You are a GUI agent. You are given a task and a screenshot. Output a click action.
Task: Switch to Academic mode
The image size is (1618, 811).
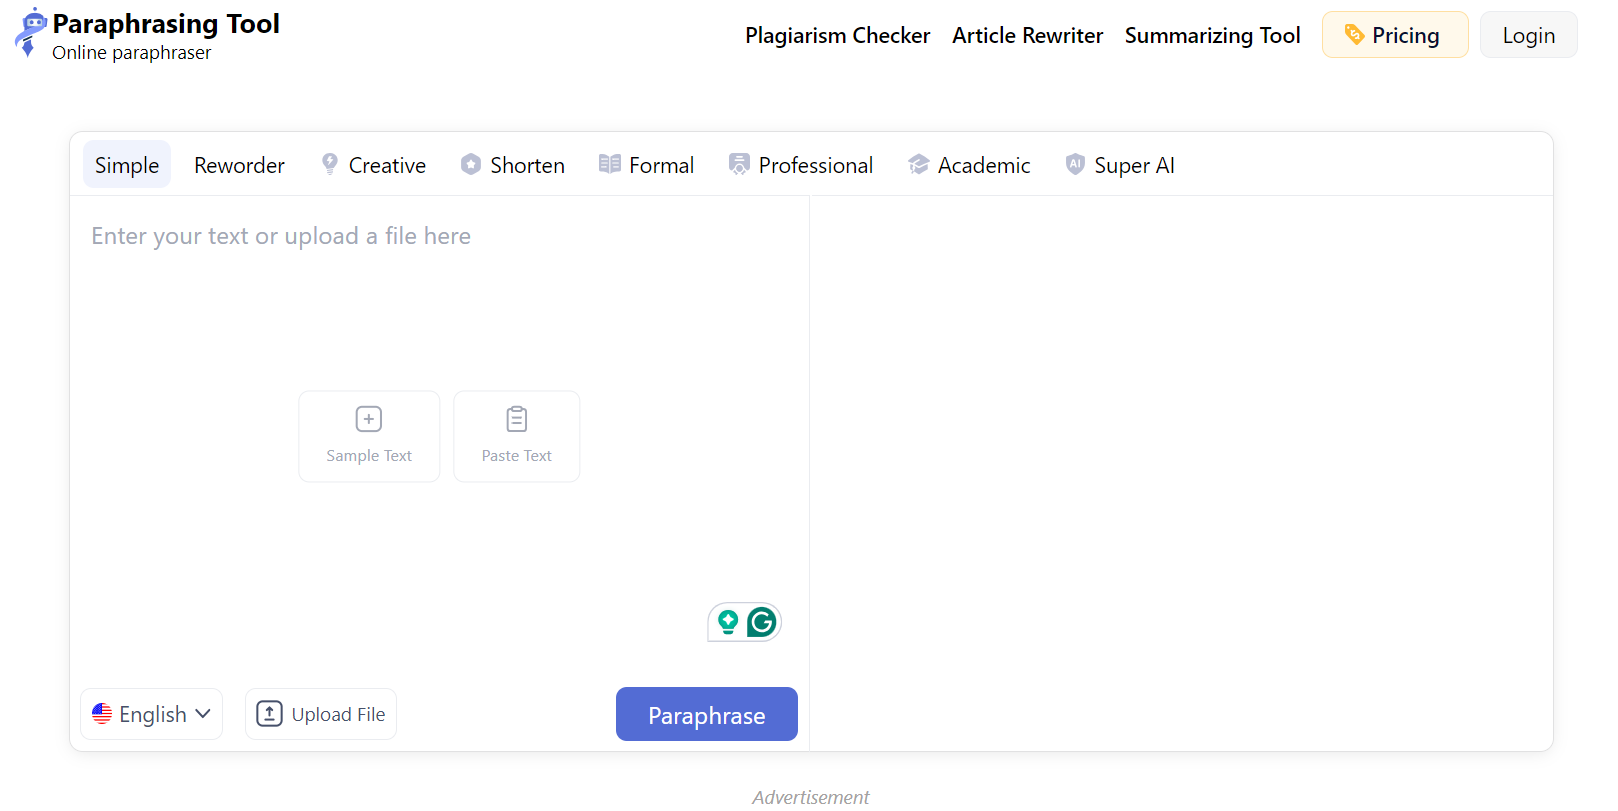[x=969, y=165]
